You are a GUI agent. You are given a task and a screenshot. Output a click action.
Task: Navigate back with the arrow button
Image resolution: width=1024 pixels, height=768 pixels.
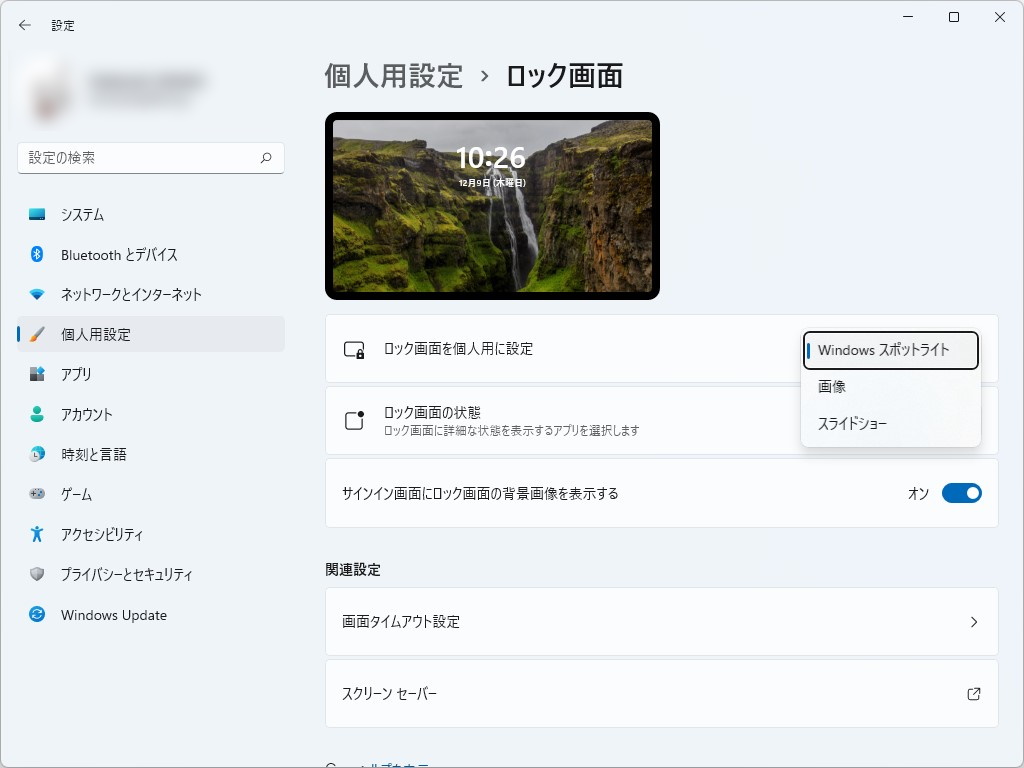[x=25, y=25]
